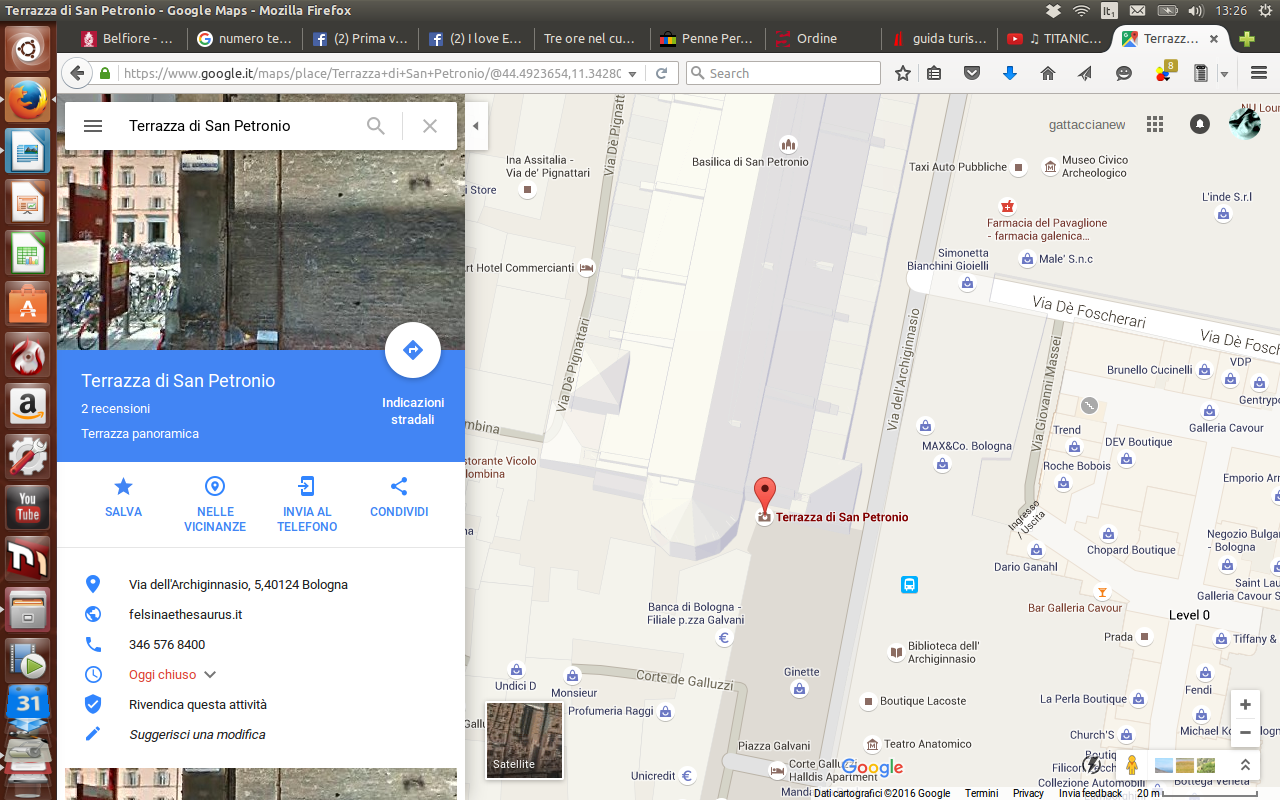Open the felsinaethesaurus.it website link
Viewport: 1280px width, 800px height.
pyautogui.click(x=186, y=615)
